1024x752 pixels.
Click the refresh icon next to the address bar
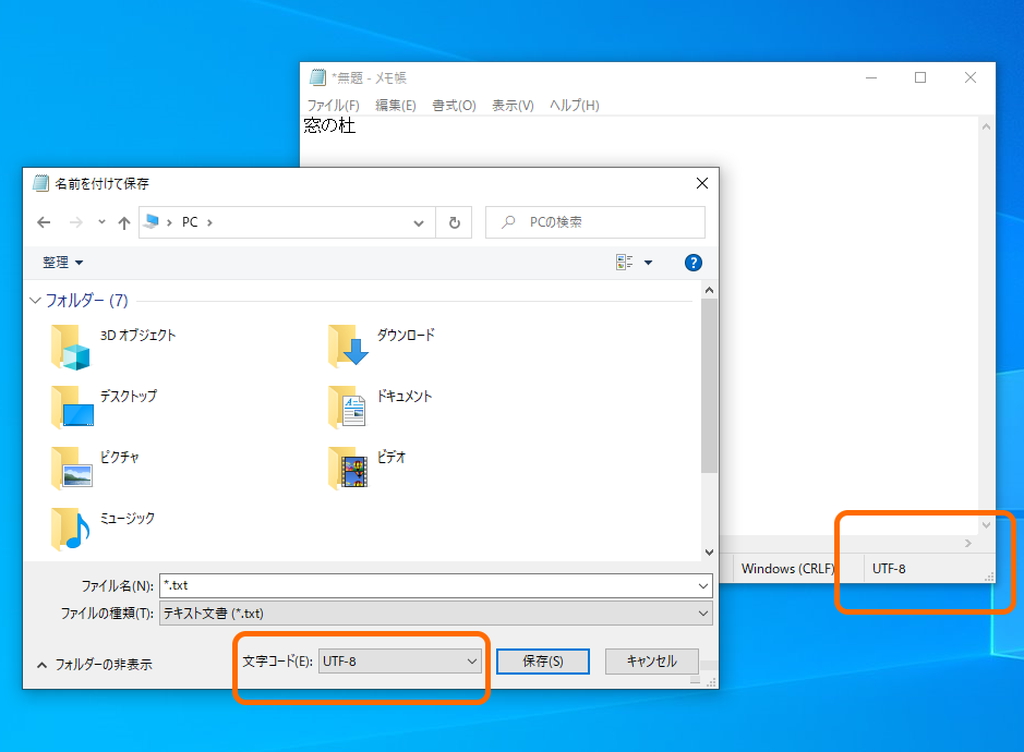[454, 222]
